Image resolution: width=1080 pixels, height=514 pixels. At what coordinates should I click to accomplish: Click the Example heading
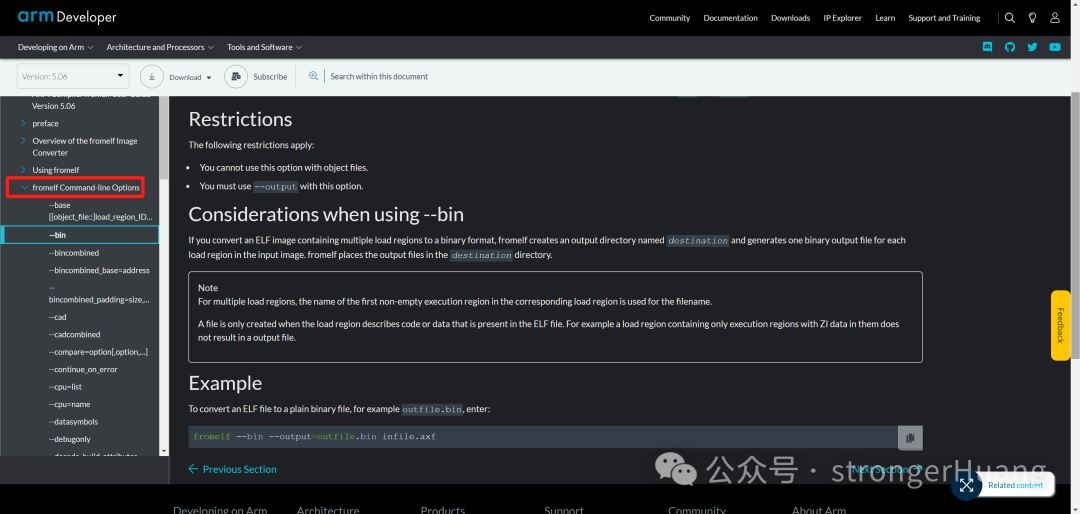(225, 383)
